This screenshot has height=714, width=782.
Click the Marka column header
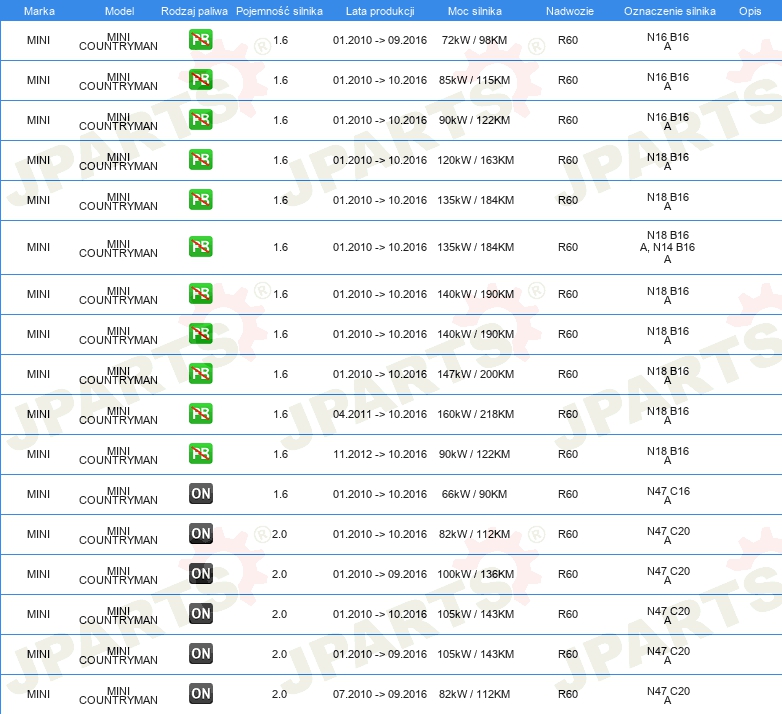pos(39,11)
